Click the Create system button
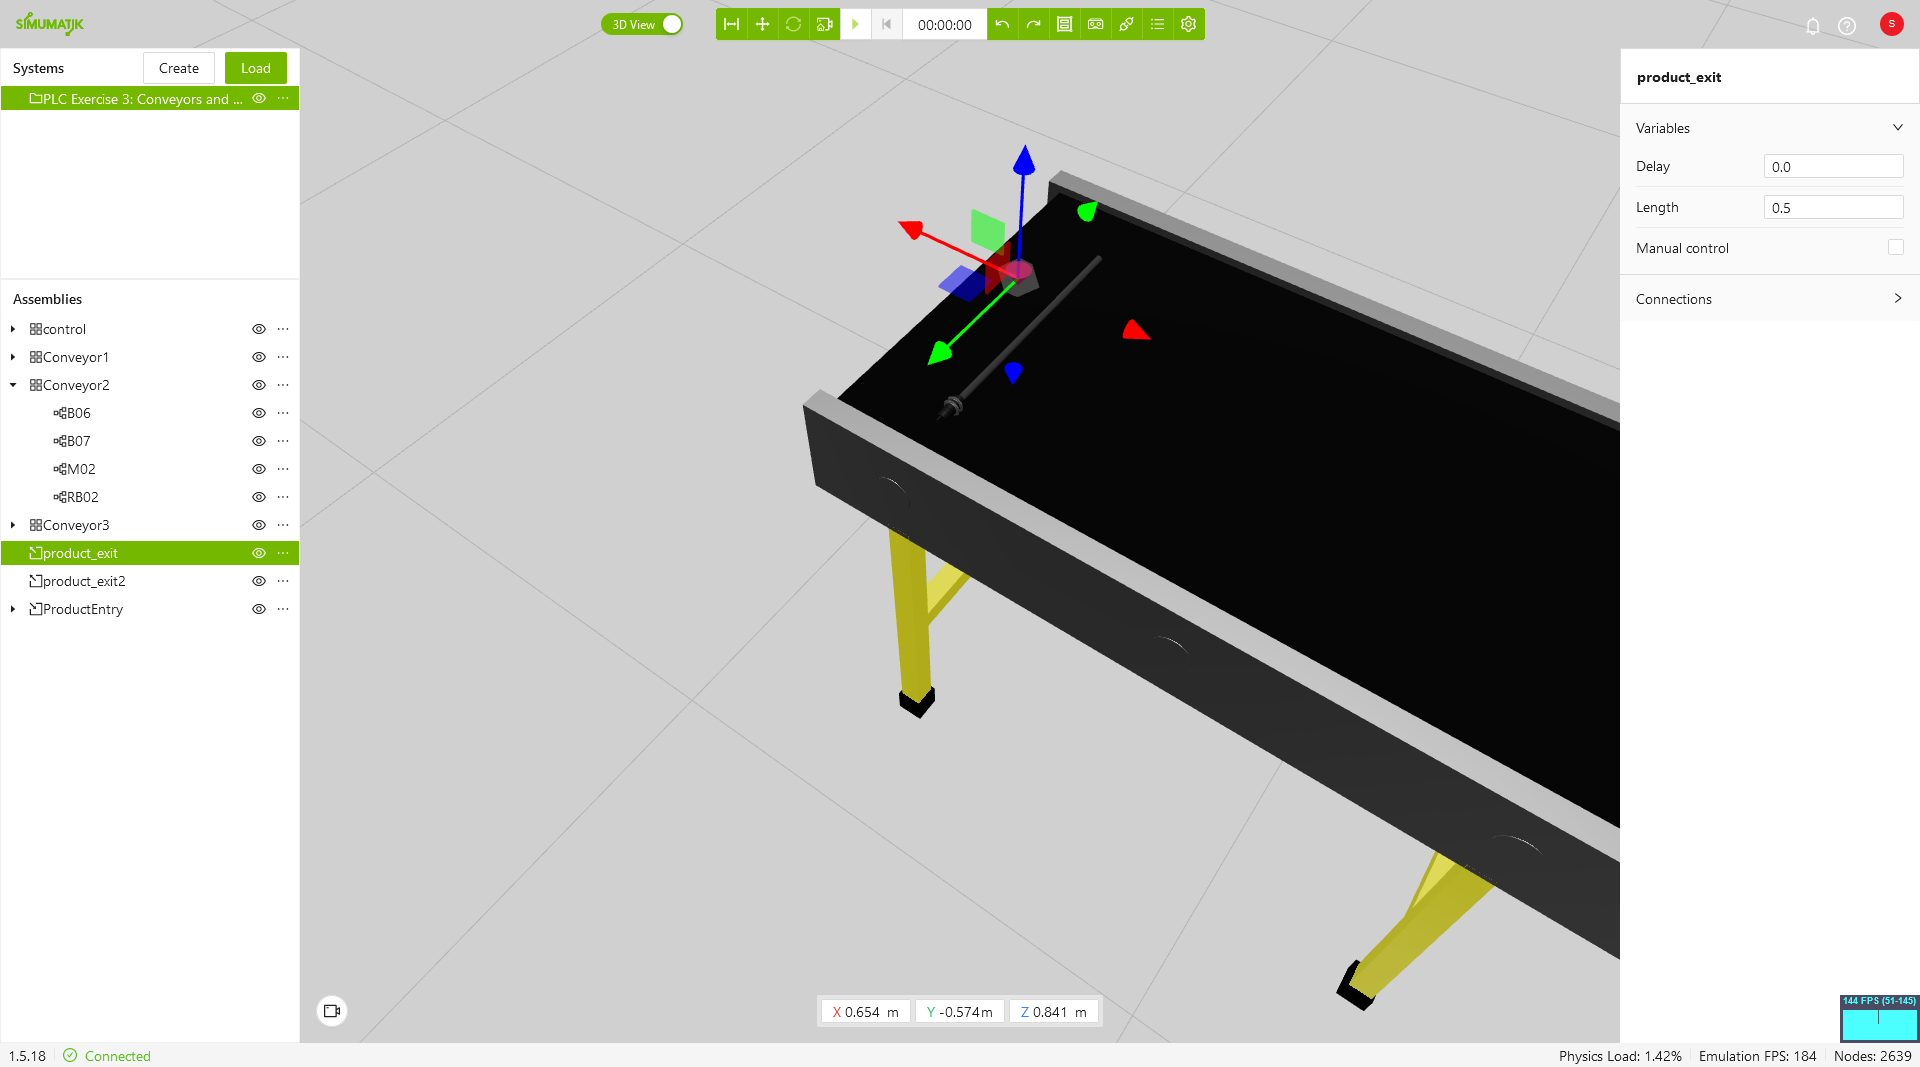 (179, 68)
